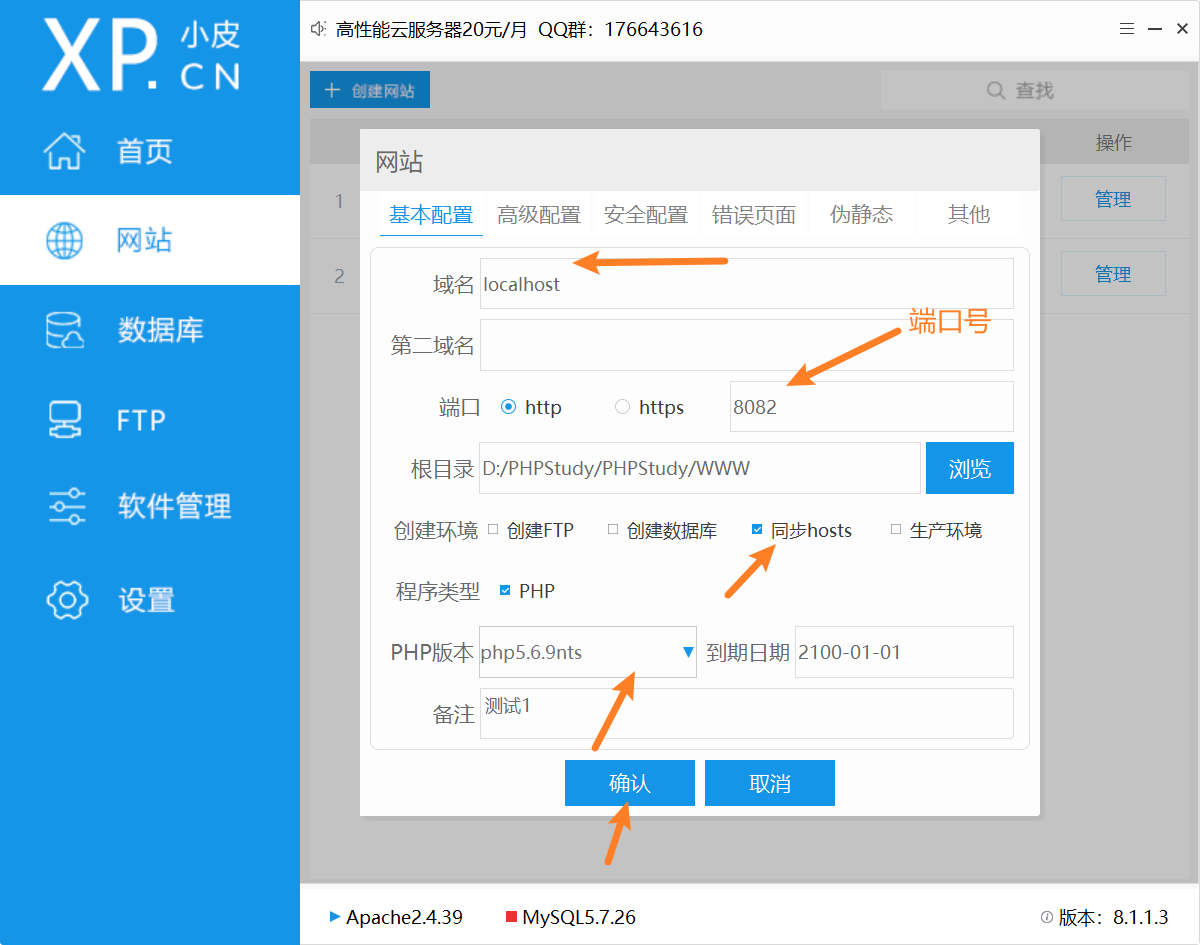Switch to the 其他 tab
This screenshot has width=1200, height=945.
click(969, 214)
